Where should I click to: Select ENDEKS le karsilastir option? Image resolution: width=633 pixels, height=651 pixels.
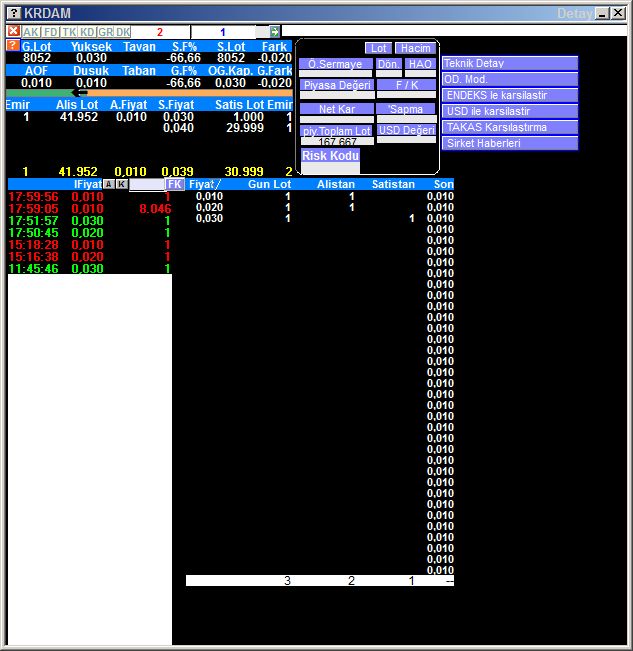coord(509,95)
